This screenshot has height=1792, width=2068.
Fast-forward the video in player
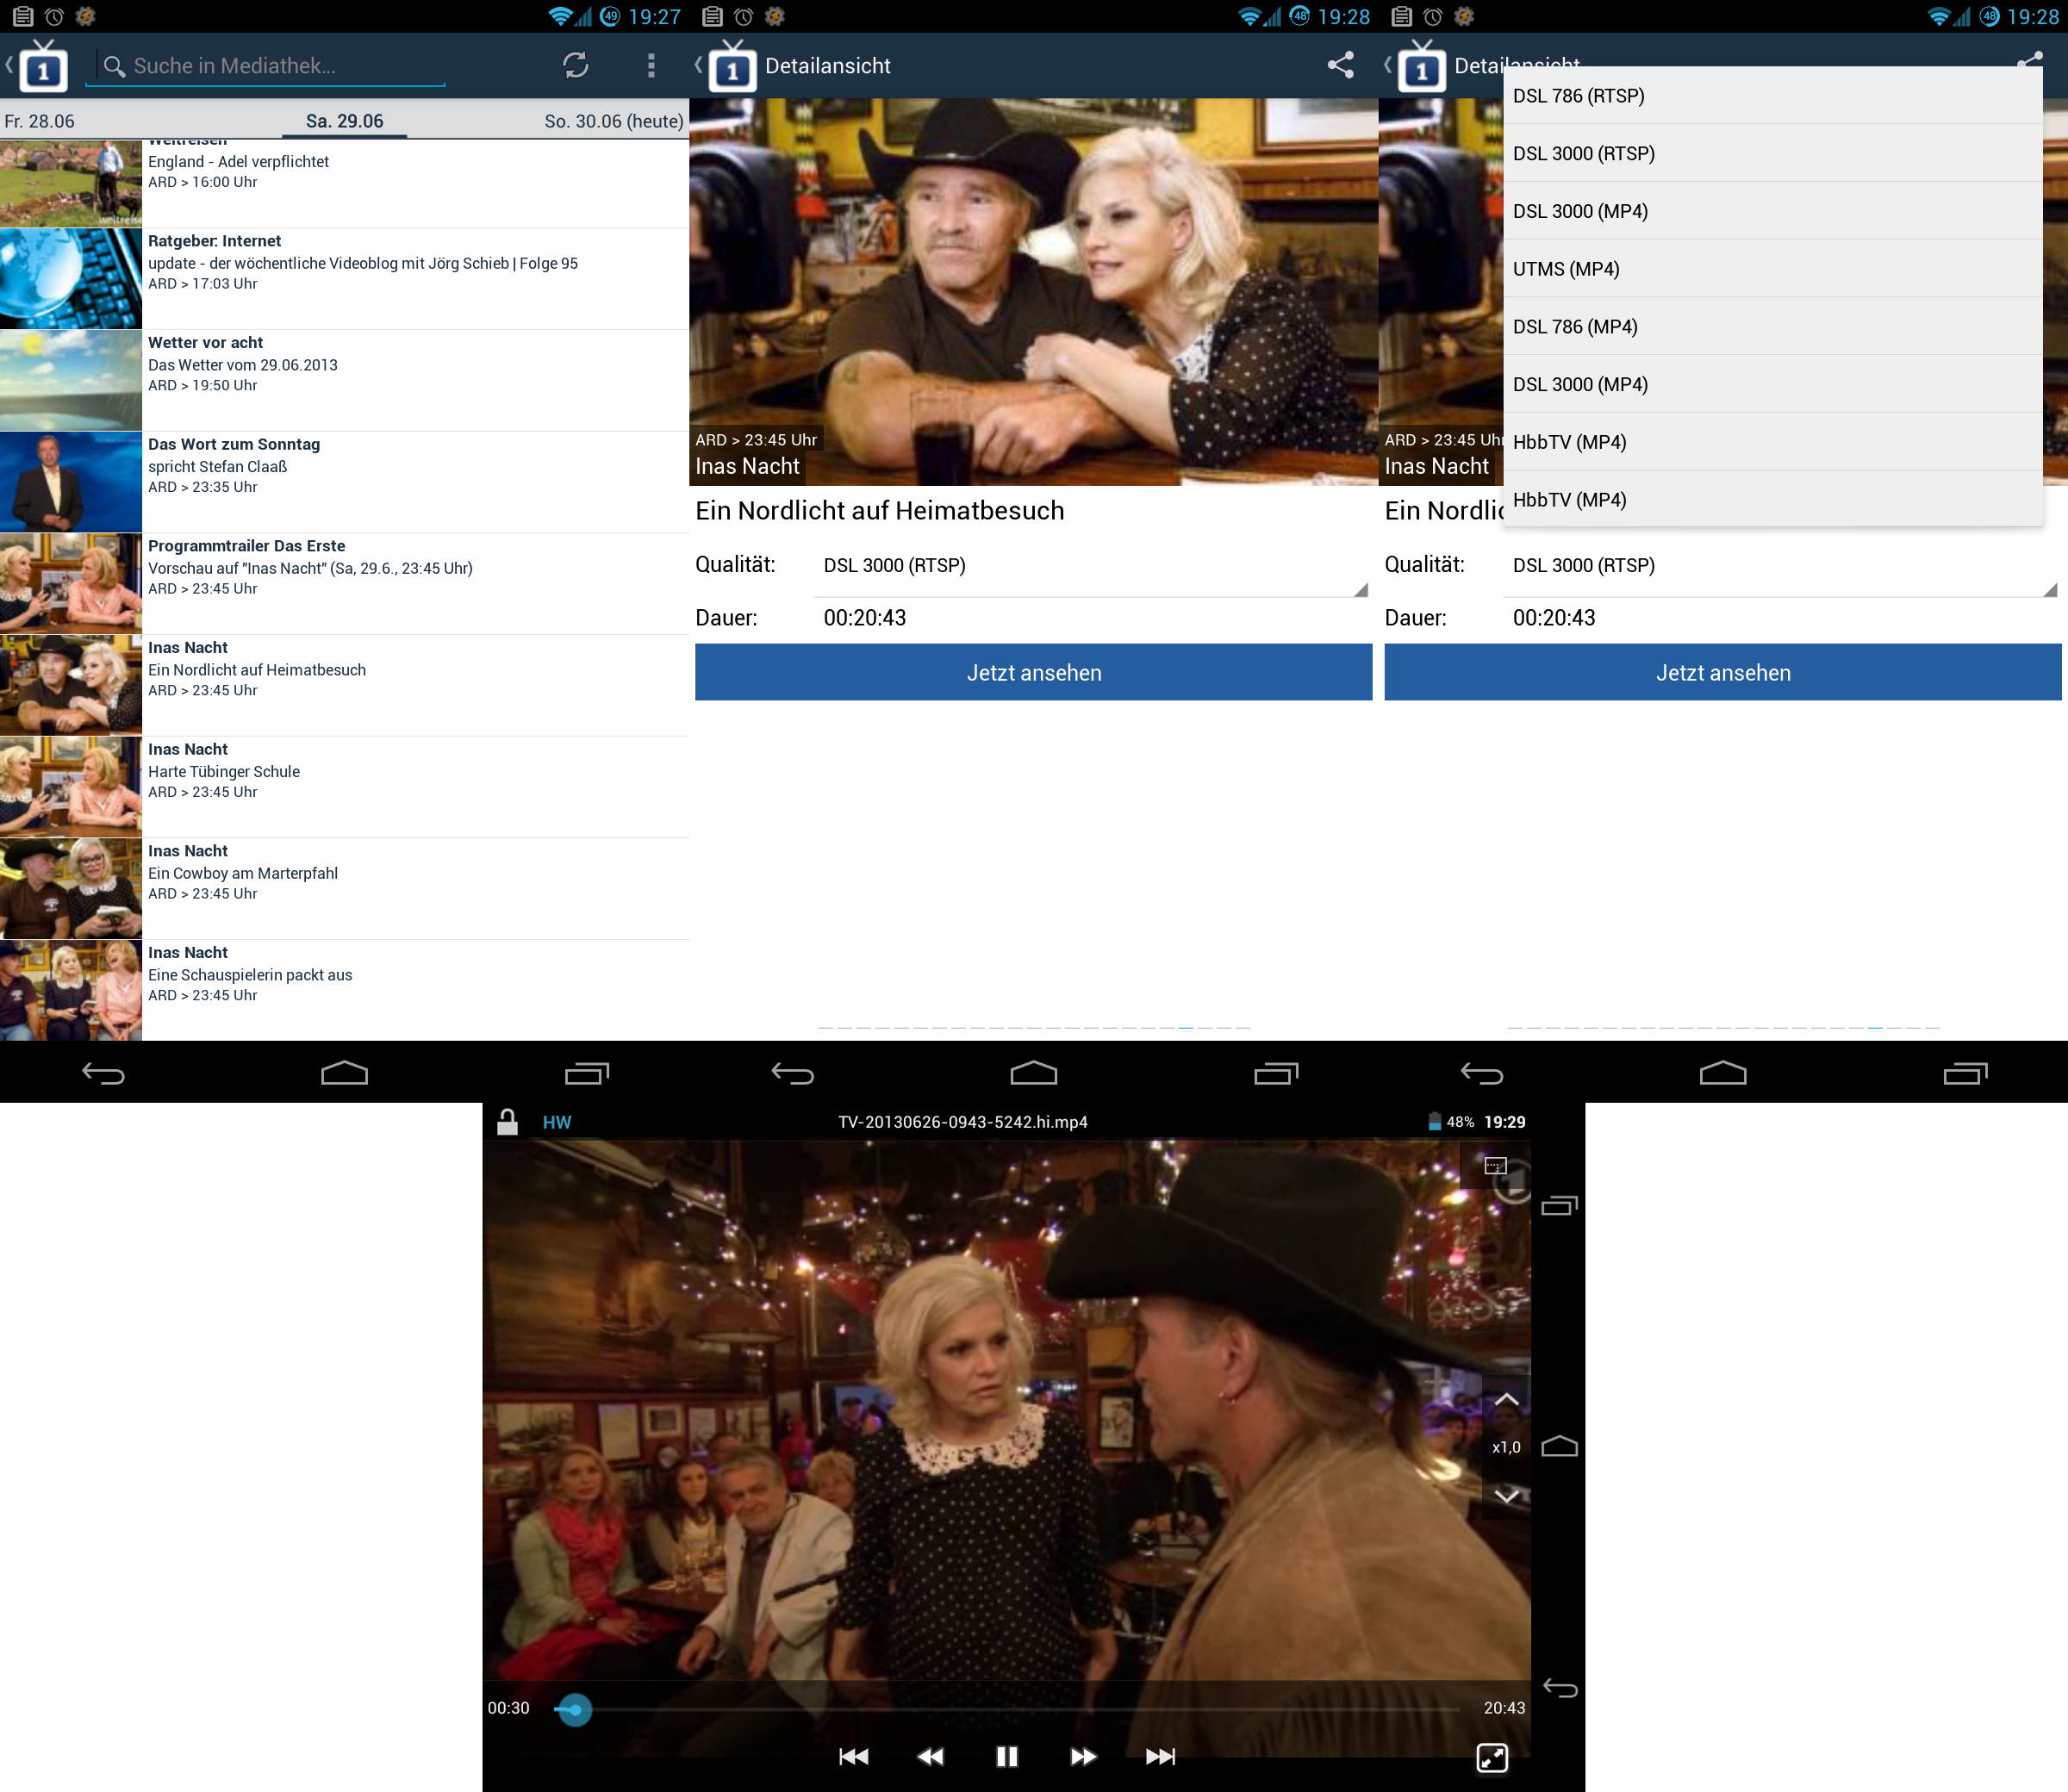click(x=1083, y=1757)
